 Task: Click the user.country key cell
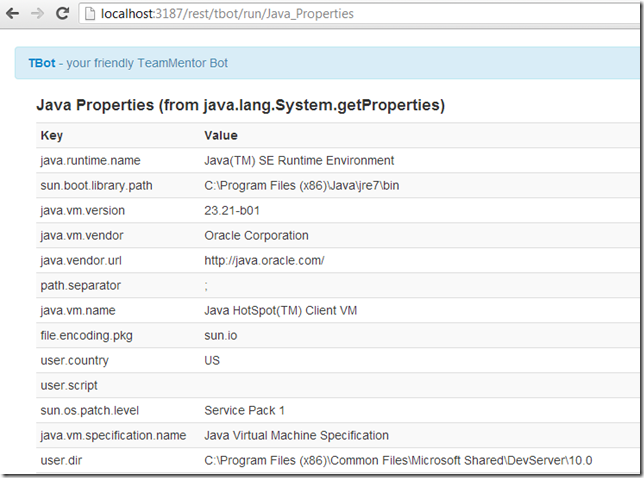tap(74, 360)
